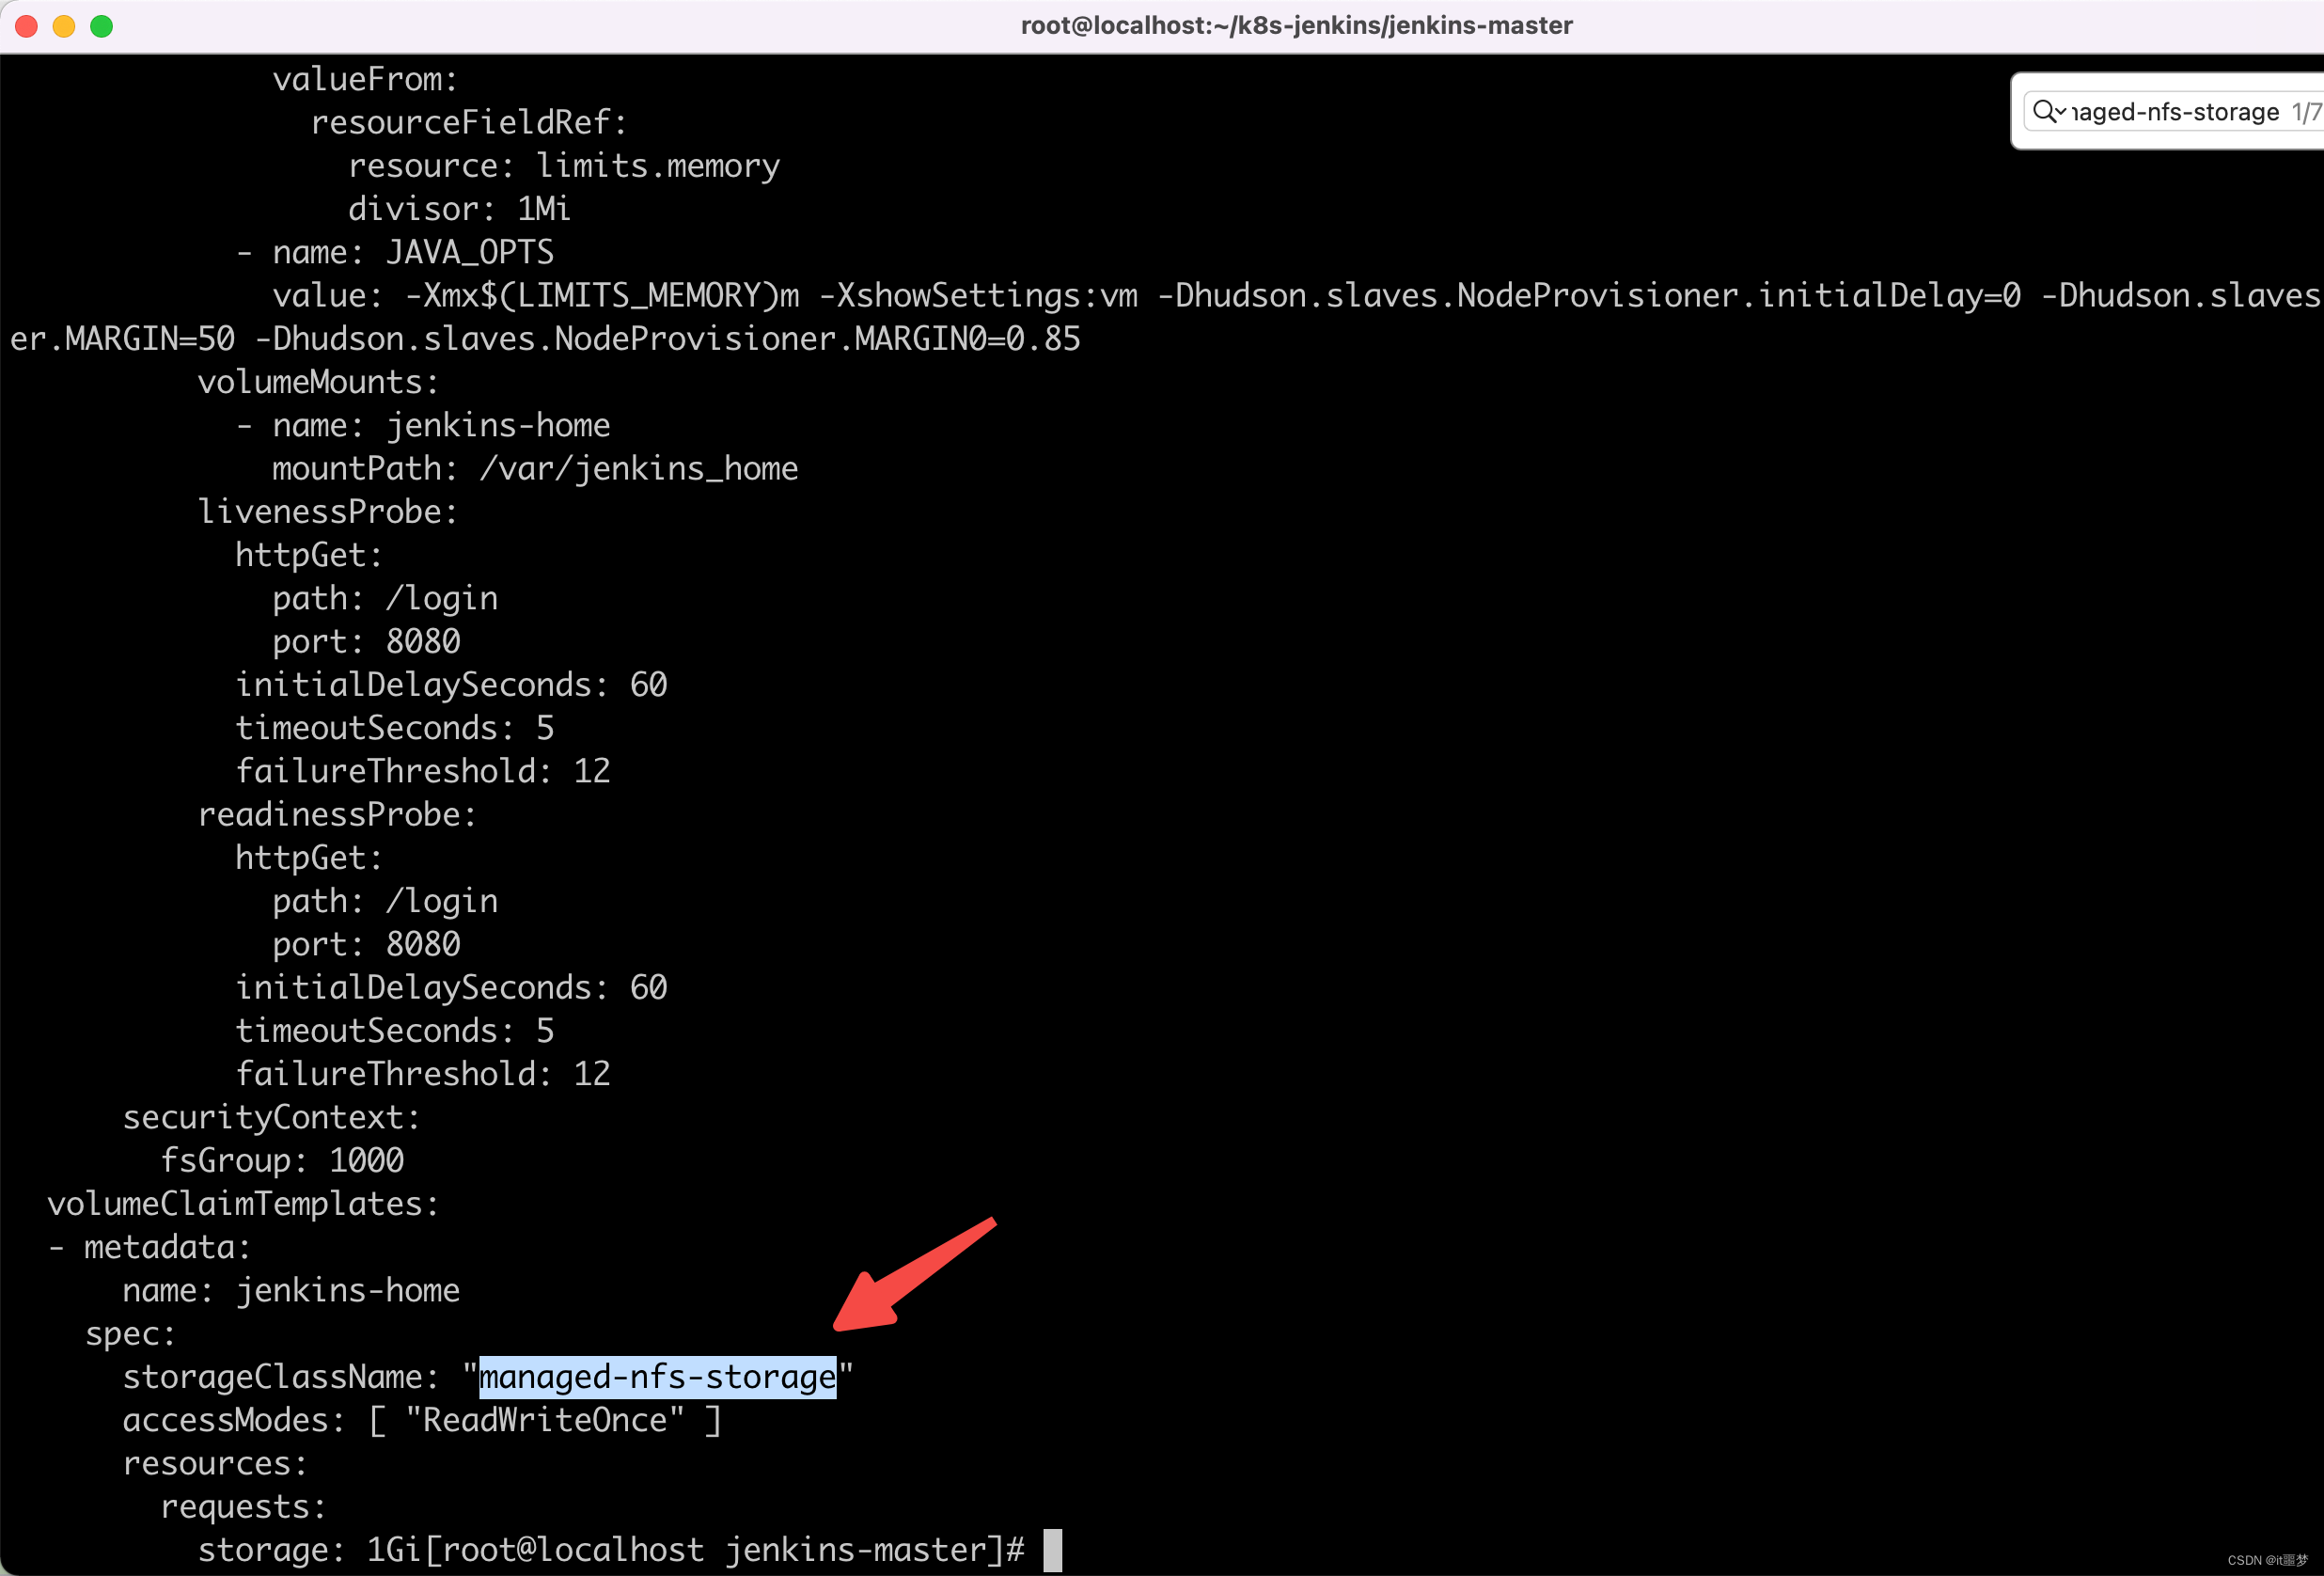This screenshot has width=2324, height=1576.
Task: Click 'name: jenkins-home' under metadata
Action: tap(291, 1290)
